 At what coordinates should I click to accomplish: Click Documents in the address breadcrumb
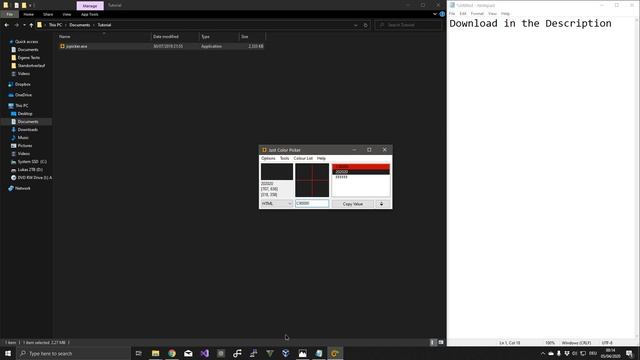[x=80, y=25]
